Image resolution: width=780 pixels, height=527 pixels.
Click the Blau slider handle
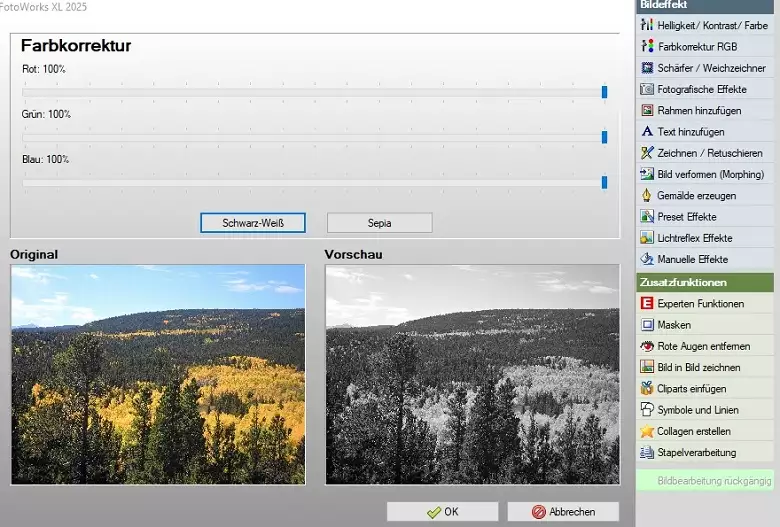[x=604, y=182]
